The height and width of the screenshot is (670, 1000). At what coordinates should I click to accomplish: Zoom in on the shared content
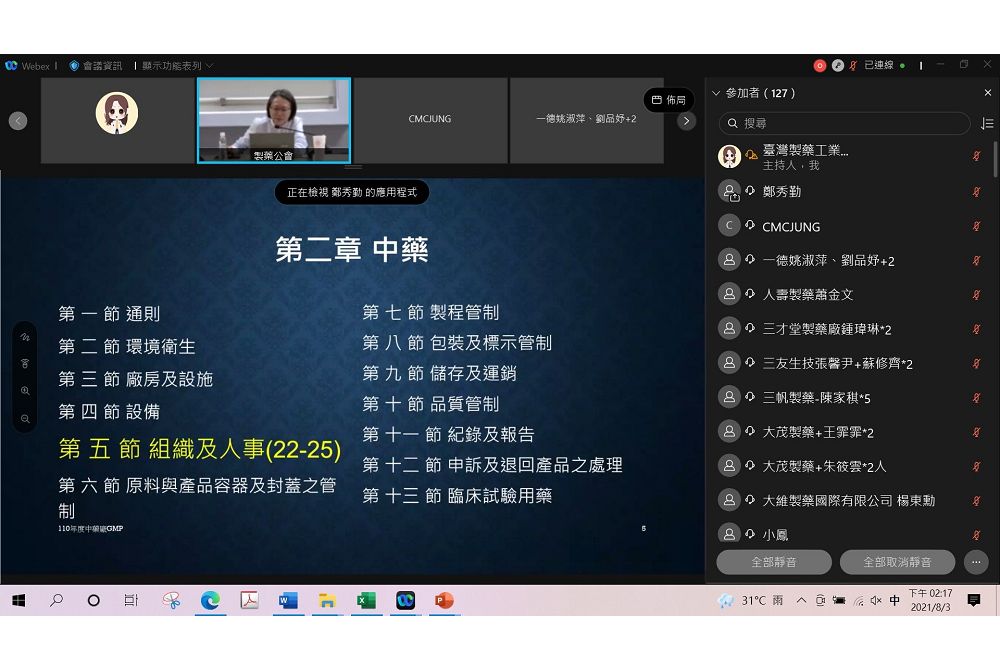click(x=25, y=391)
